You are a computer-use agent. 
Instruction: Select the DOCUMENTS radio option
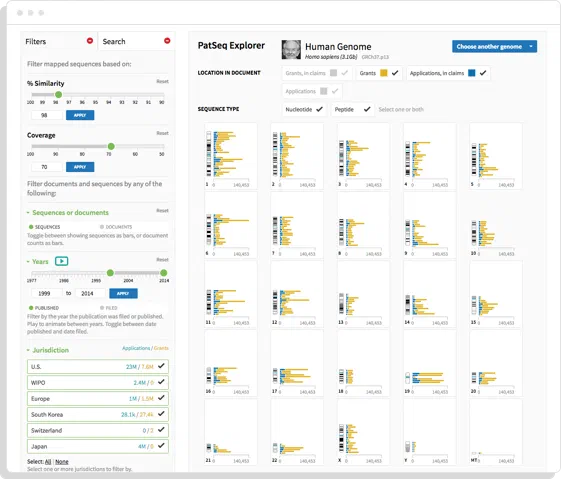click(x=102, y=227)
